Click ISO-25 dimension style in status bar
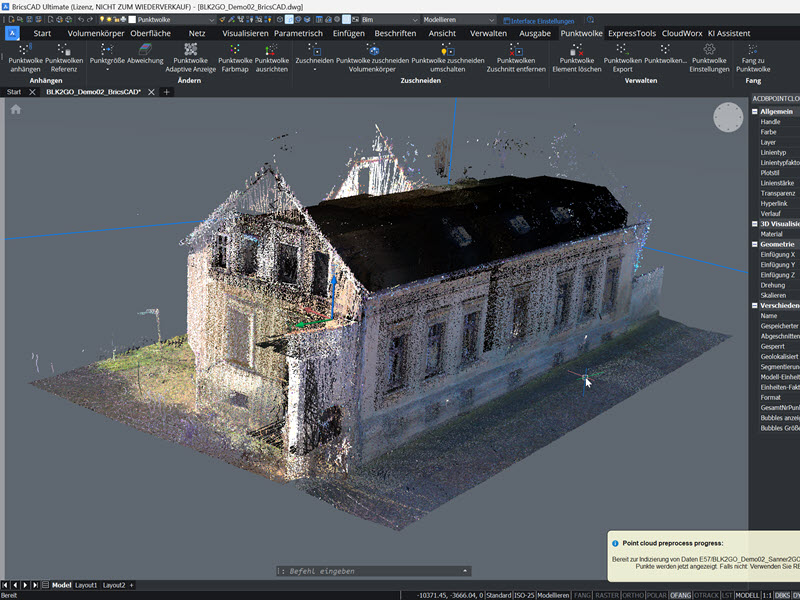Image resolution: width=800 pixels, height=600 pixels. click(x=523, y=595)
